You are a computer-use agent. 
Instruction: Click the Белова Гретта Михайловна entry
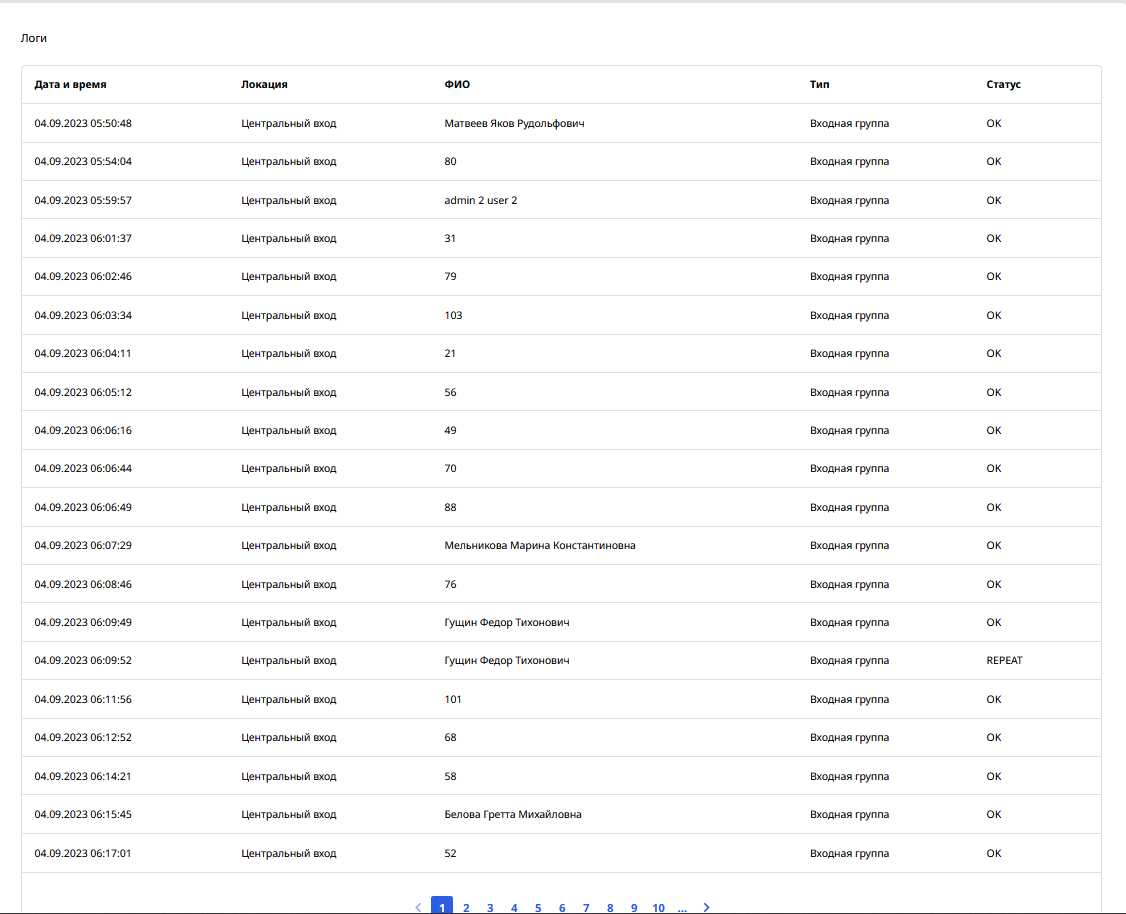[513, 815]
